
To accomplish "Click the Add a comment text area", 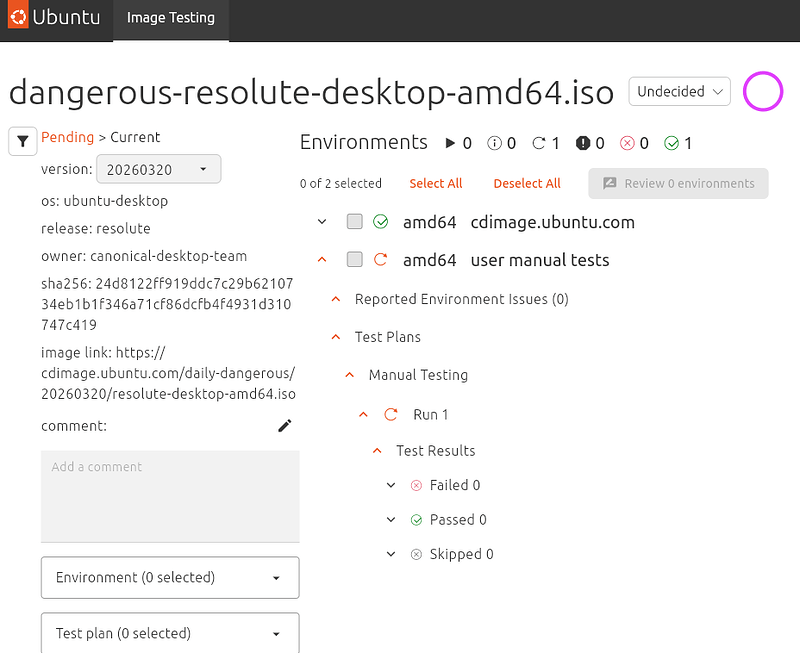I will tap(170, 496).
